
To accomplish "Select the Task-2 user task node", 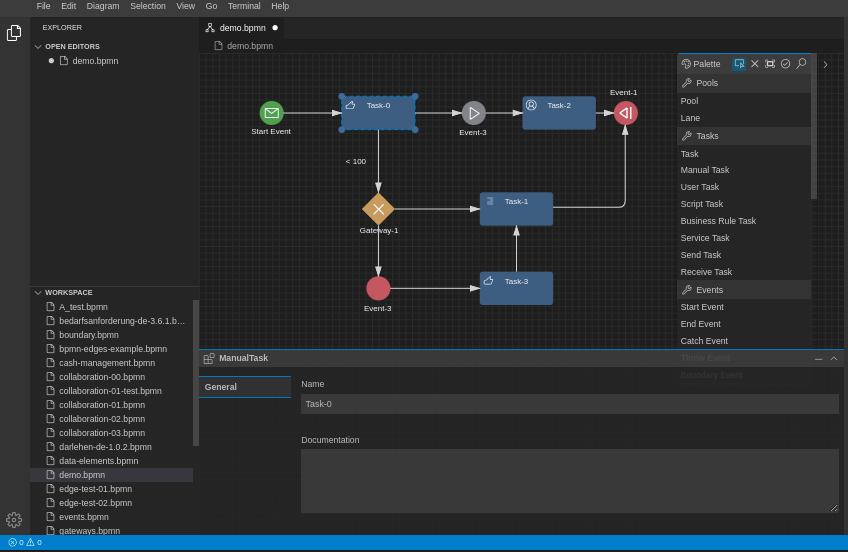I will 559,112.
